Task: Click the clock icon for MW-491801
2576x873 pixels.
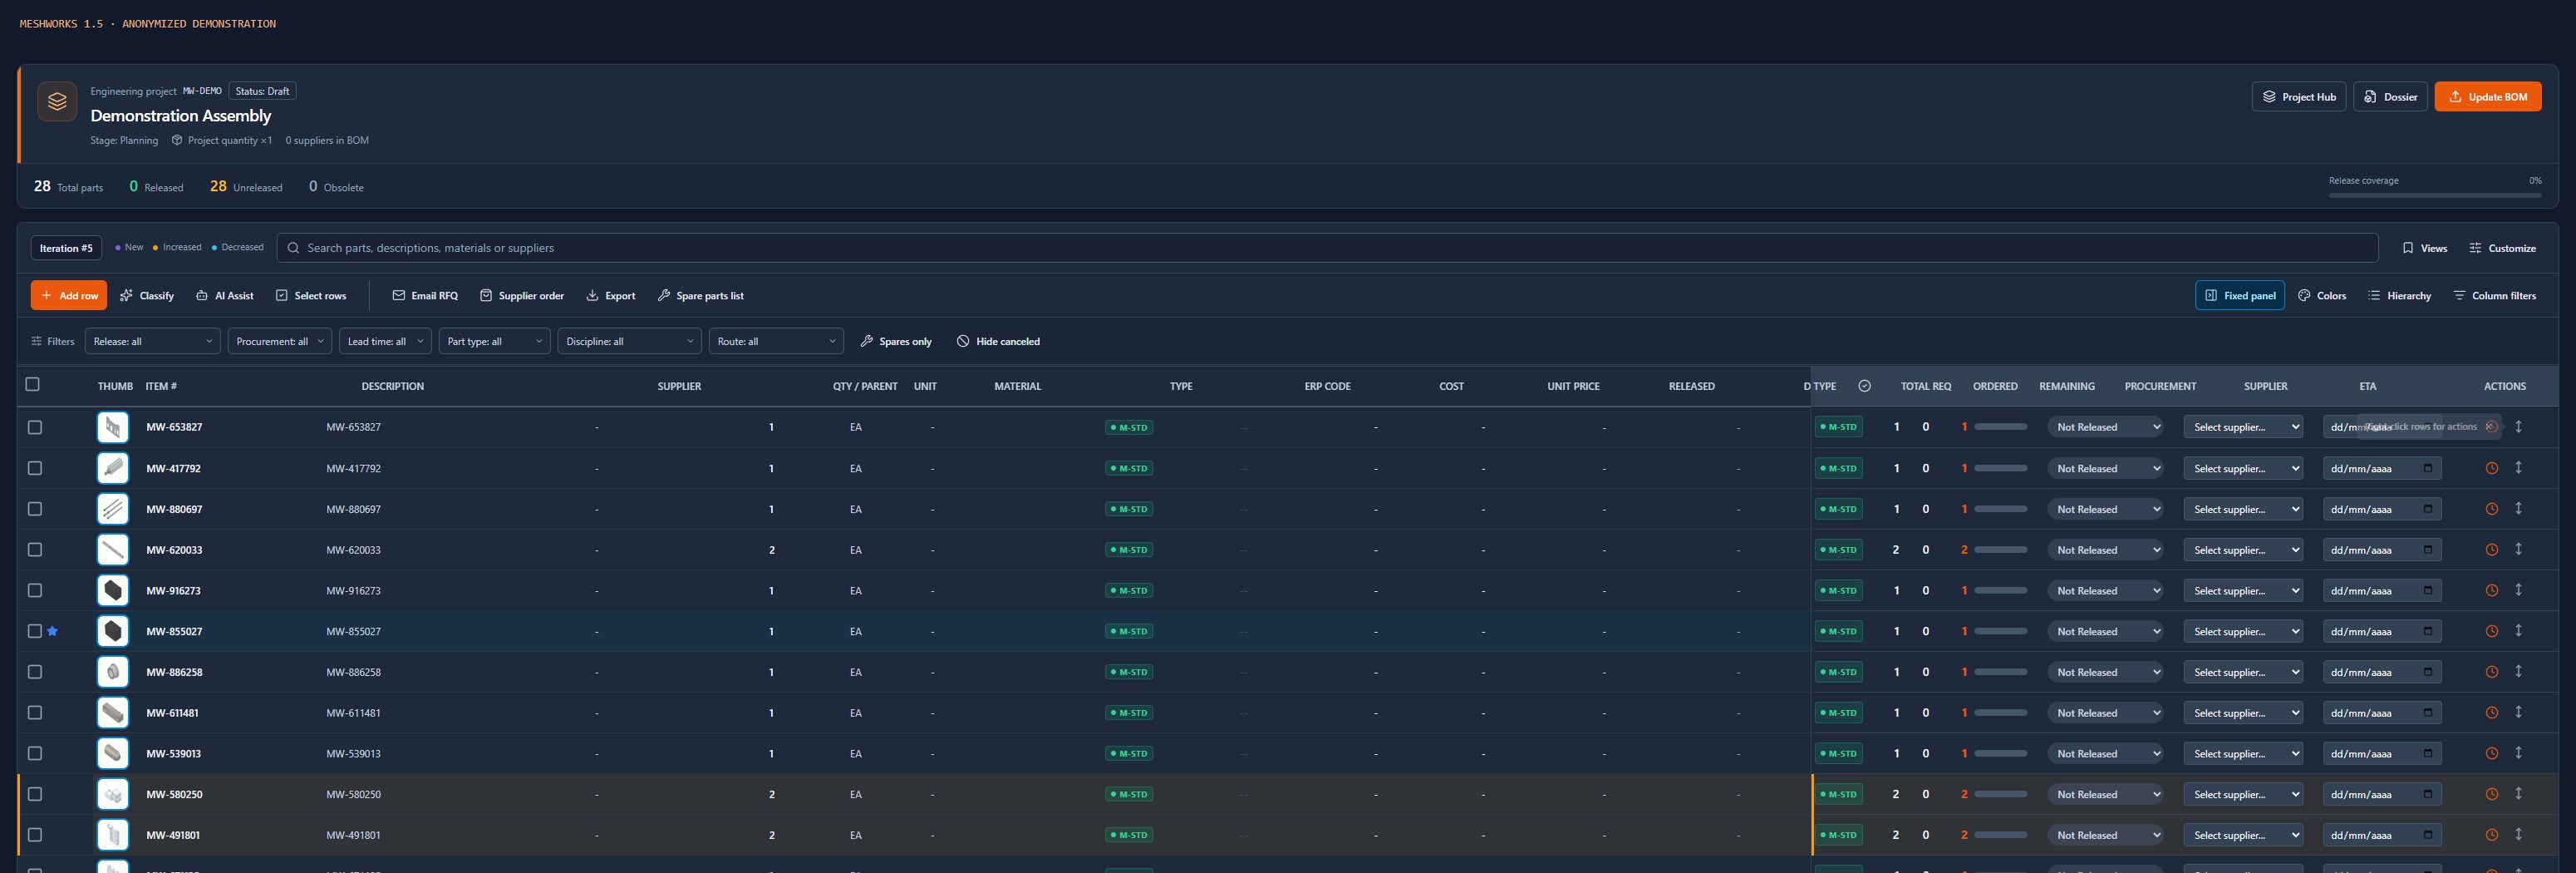Action: tap(2491, 835)
